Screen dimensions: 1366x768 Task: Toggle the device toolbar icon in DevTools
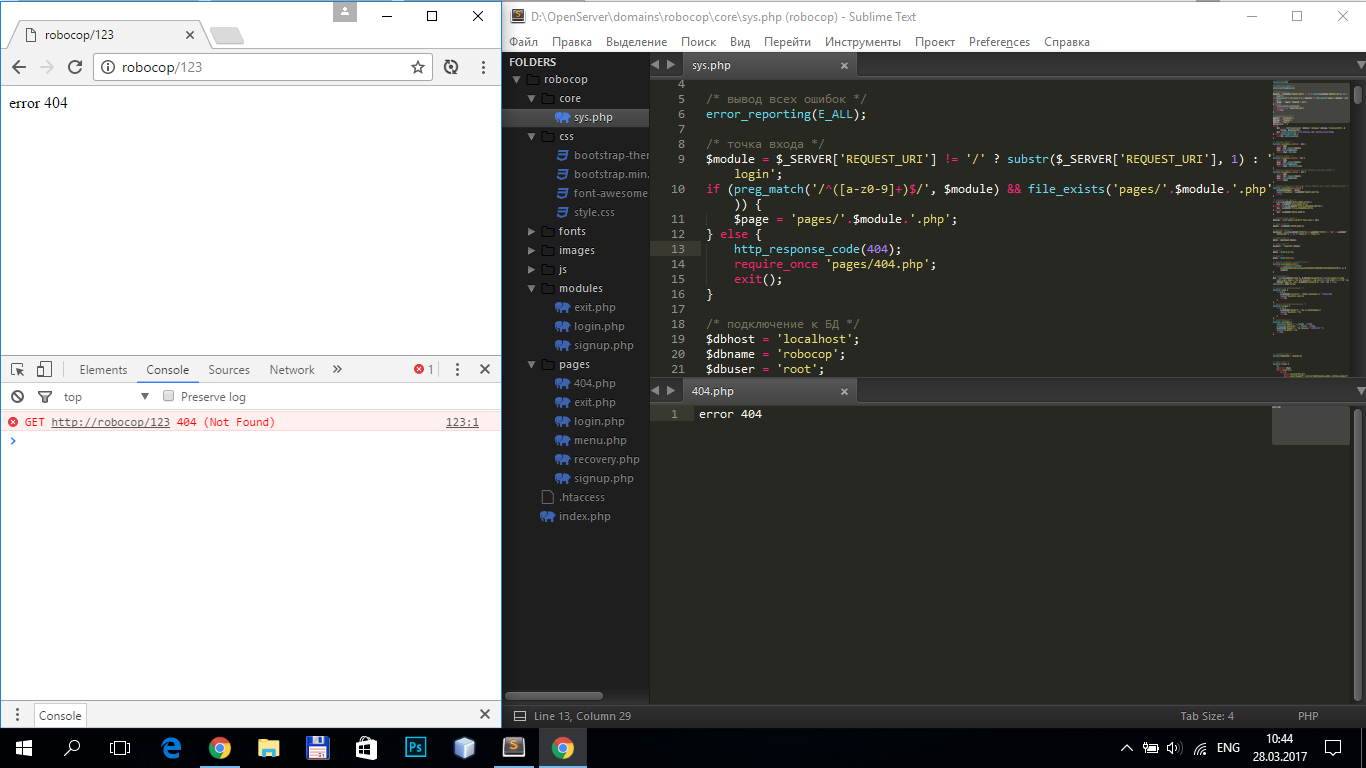pyautogui.click(x=44, y=369)
